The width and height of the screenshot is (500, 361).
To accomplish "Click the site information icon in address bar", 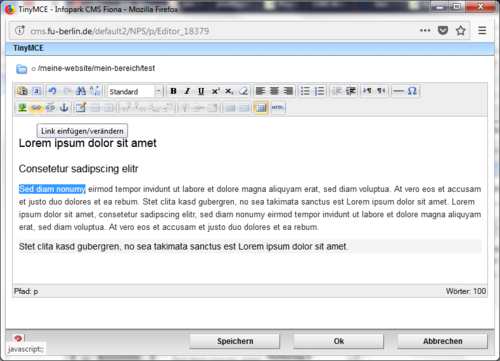I will [20, 30].
